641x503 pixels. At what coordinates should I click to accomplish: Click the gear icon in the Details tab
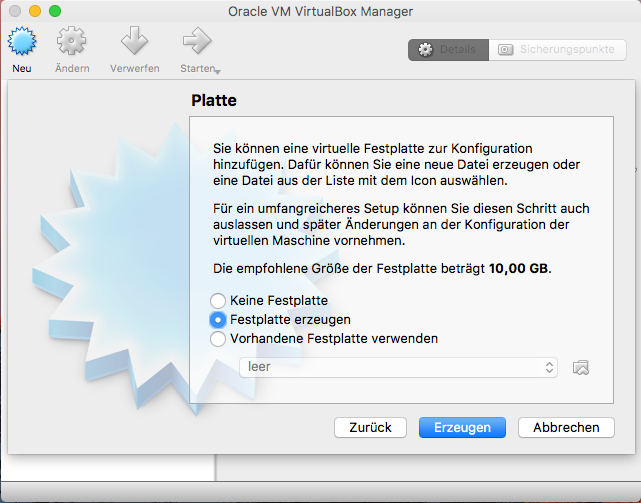[x=426, y=49]
